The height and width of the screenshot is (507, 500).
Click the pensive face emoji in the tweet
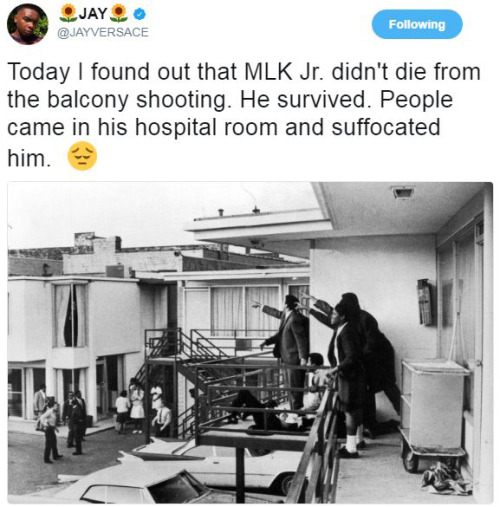click(x=82, y=156)
